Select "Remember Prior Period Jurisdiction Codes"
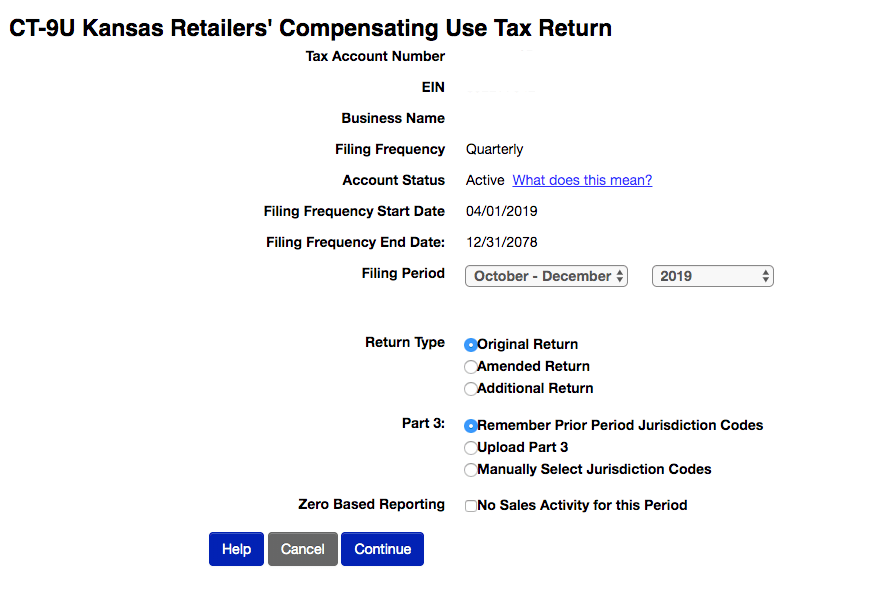 [471, 425]
